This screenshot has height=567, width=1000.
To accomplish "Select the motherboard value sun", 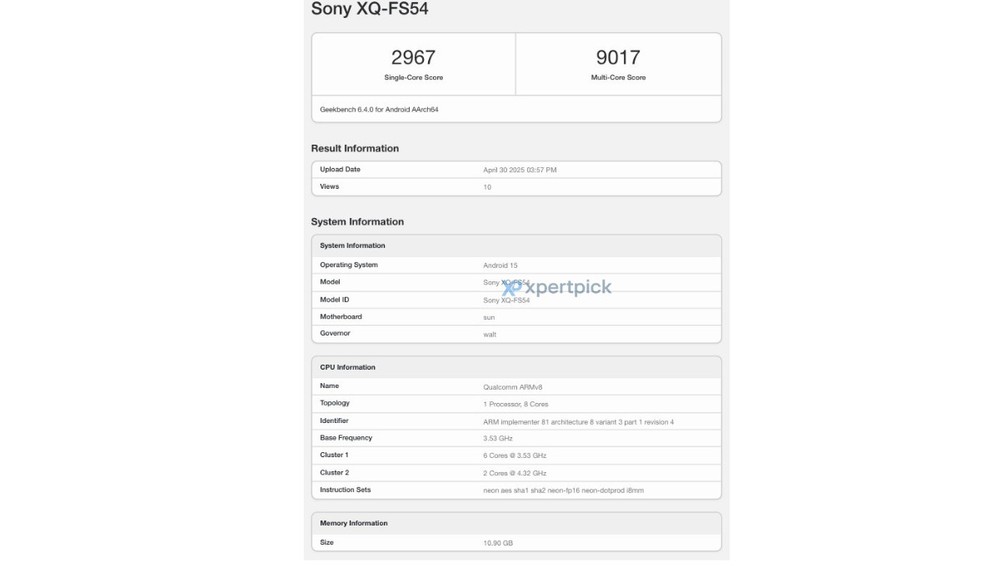I will (x=489, y=318).
